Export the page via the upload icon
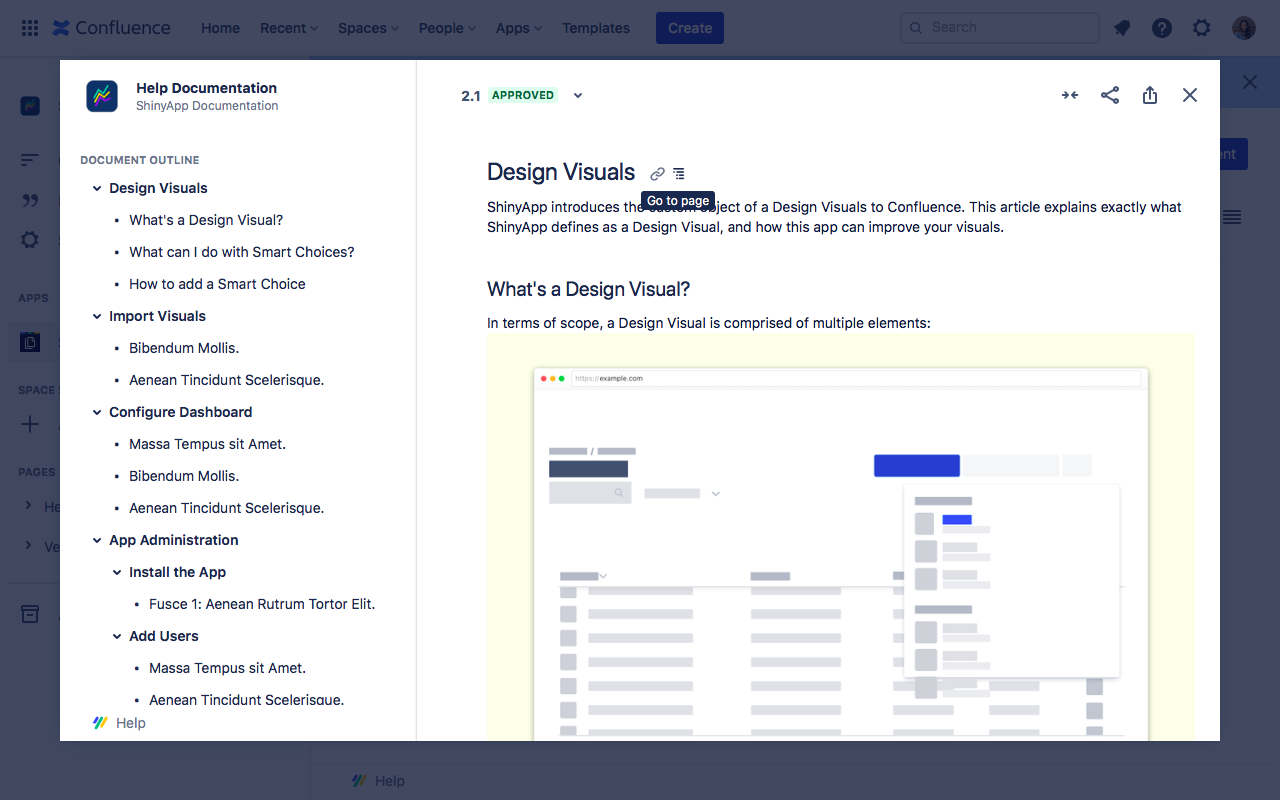 pos(1149,94)
